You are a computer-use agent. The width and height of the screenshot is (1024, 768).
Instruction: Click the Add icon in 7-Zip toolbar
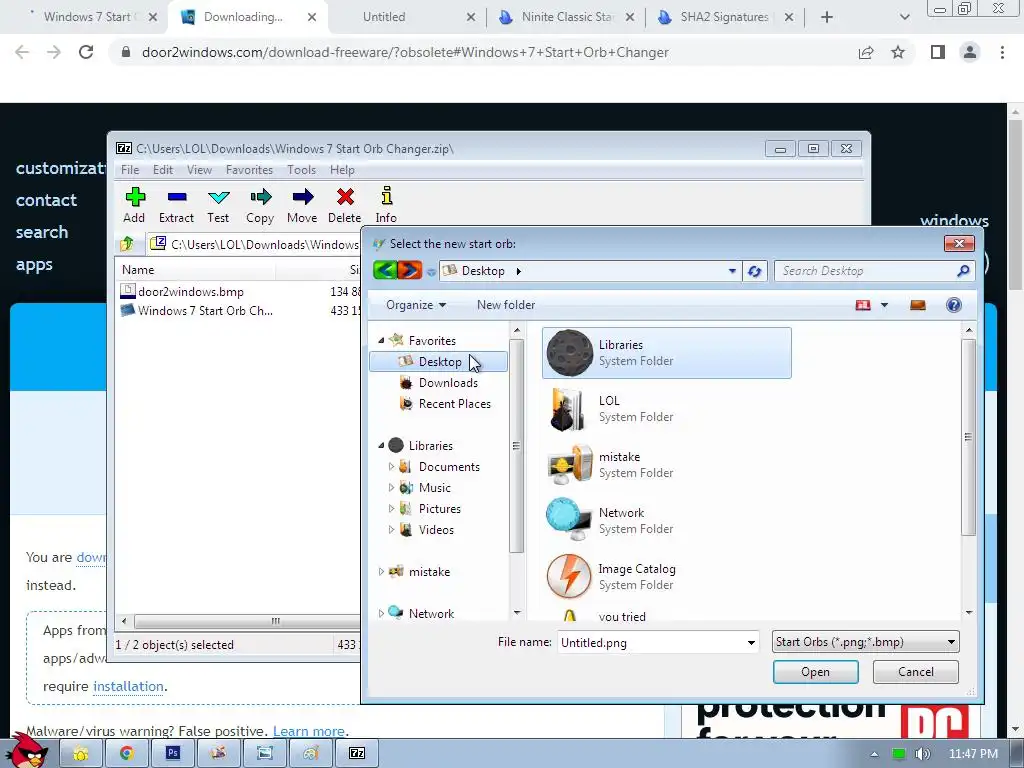click(x=135, y=197)
